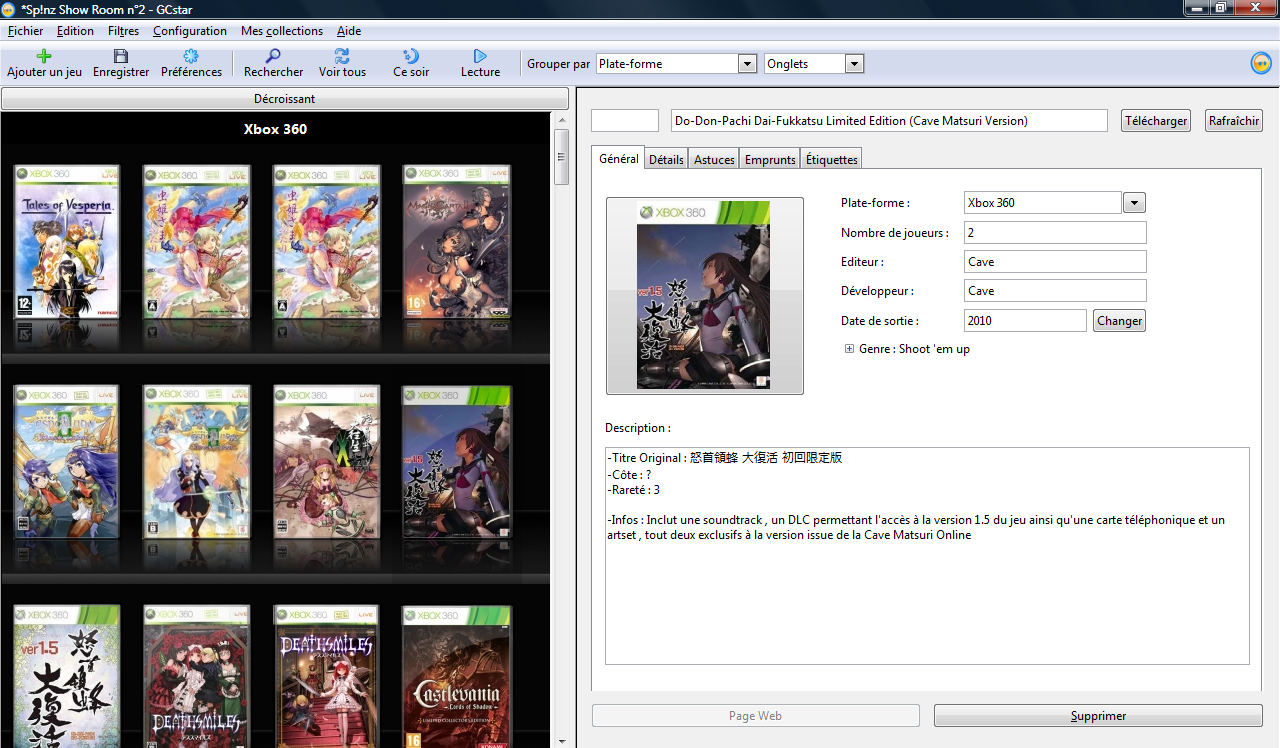Select the ver1.5 white kanji cover
The image size is (1280, 748).
click(x=67, y=676)
